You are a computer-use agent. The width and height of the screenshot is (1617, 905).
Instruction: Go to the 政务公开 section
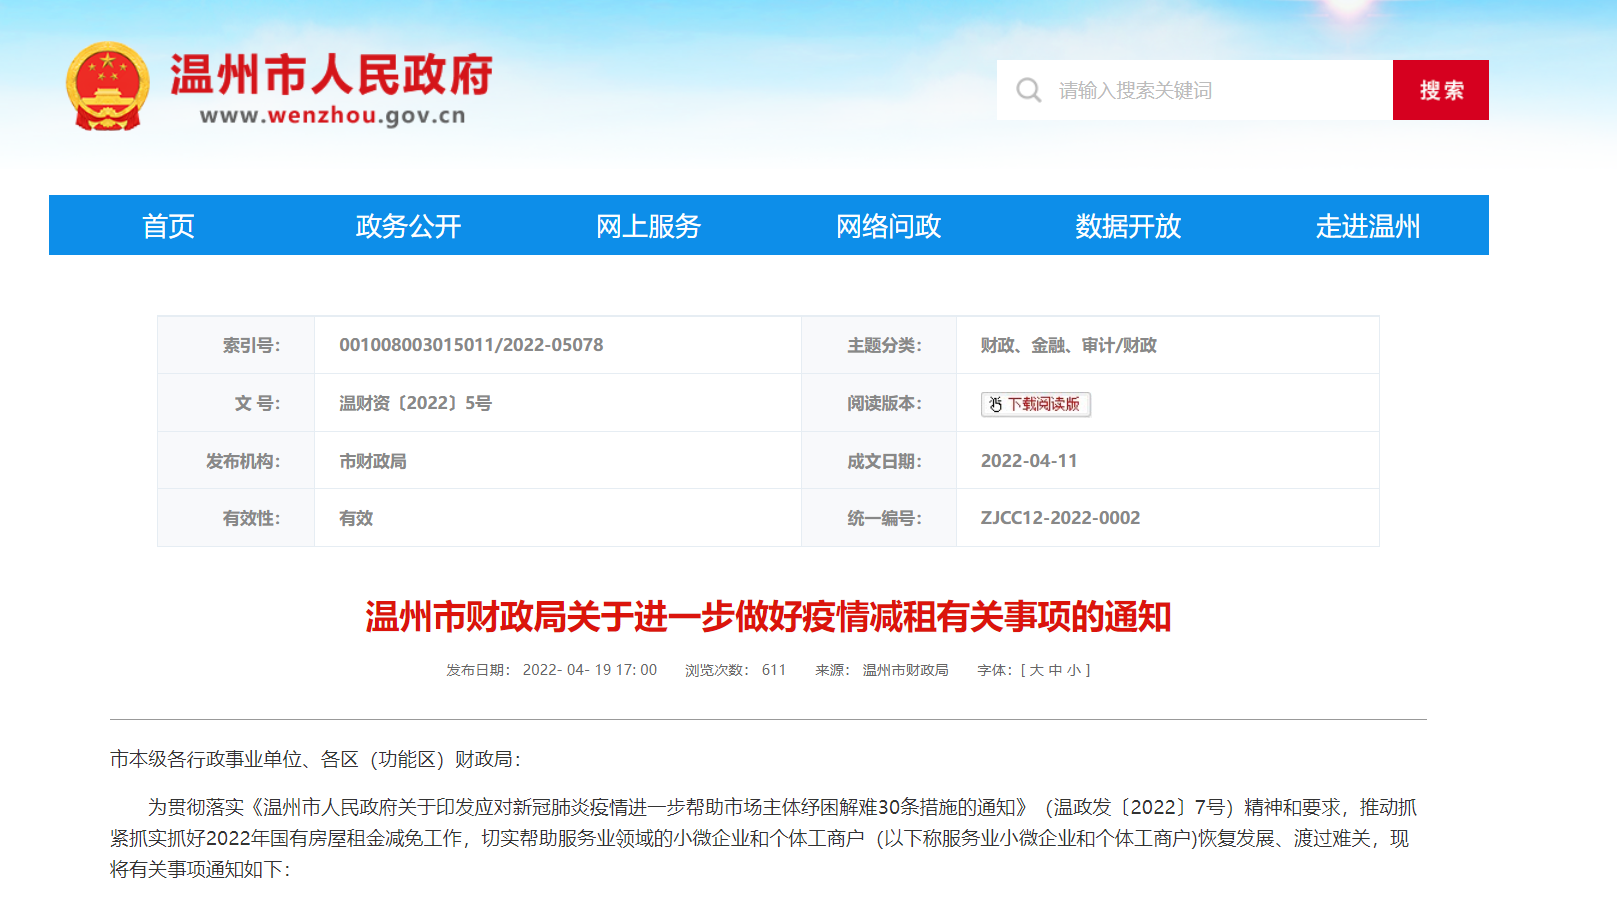[408, 226]
